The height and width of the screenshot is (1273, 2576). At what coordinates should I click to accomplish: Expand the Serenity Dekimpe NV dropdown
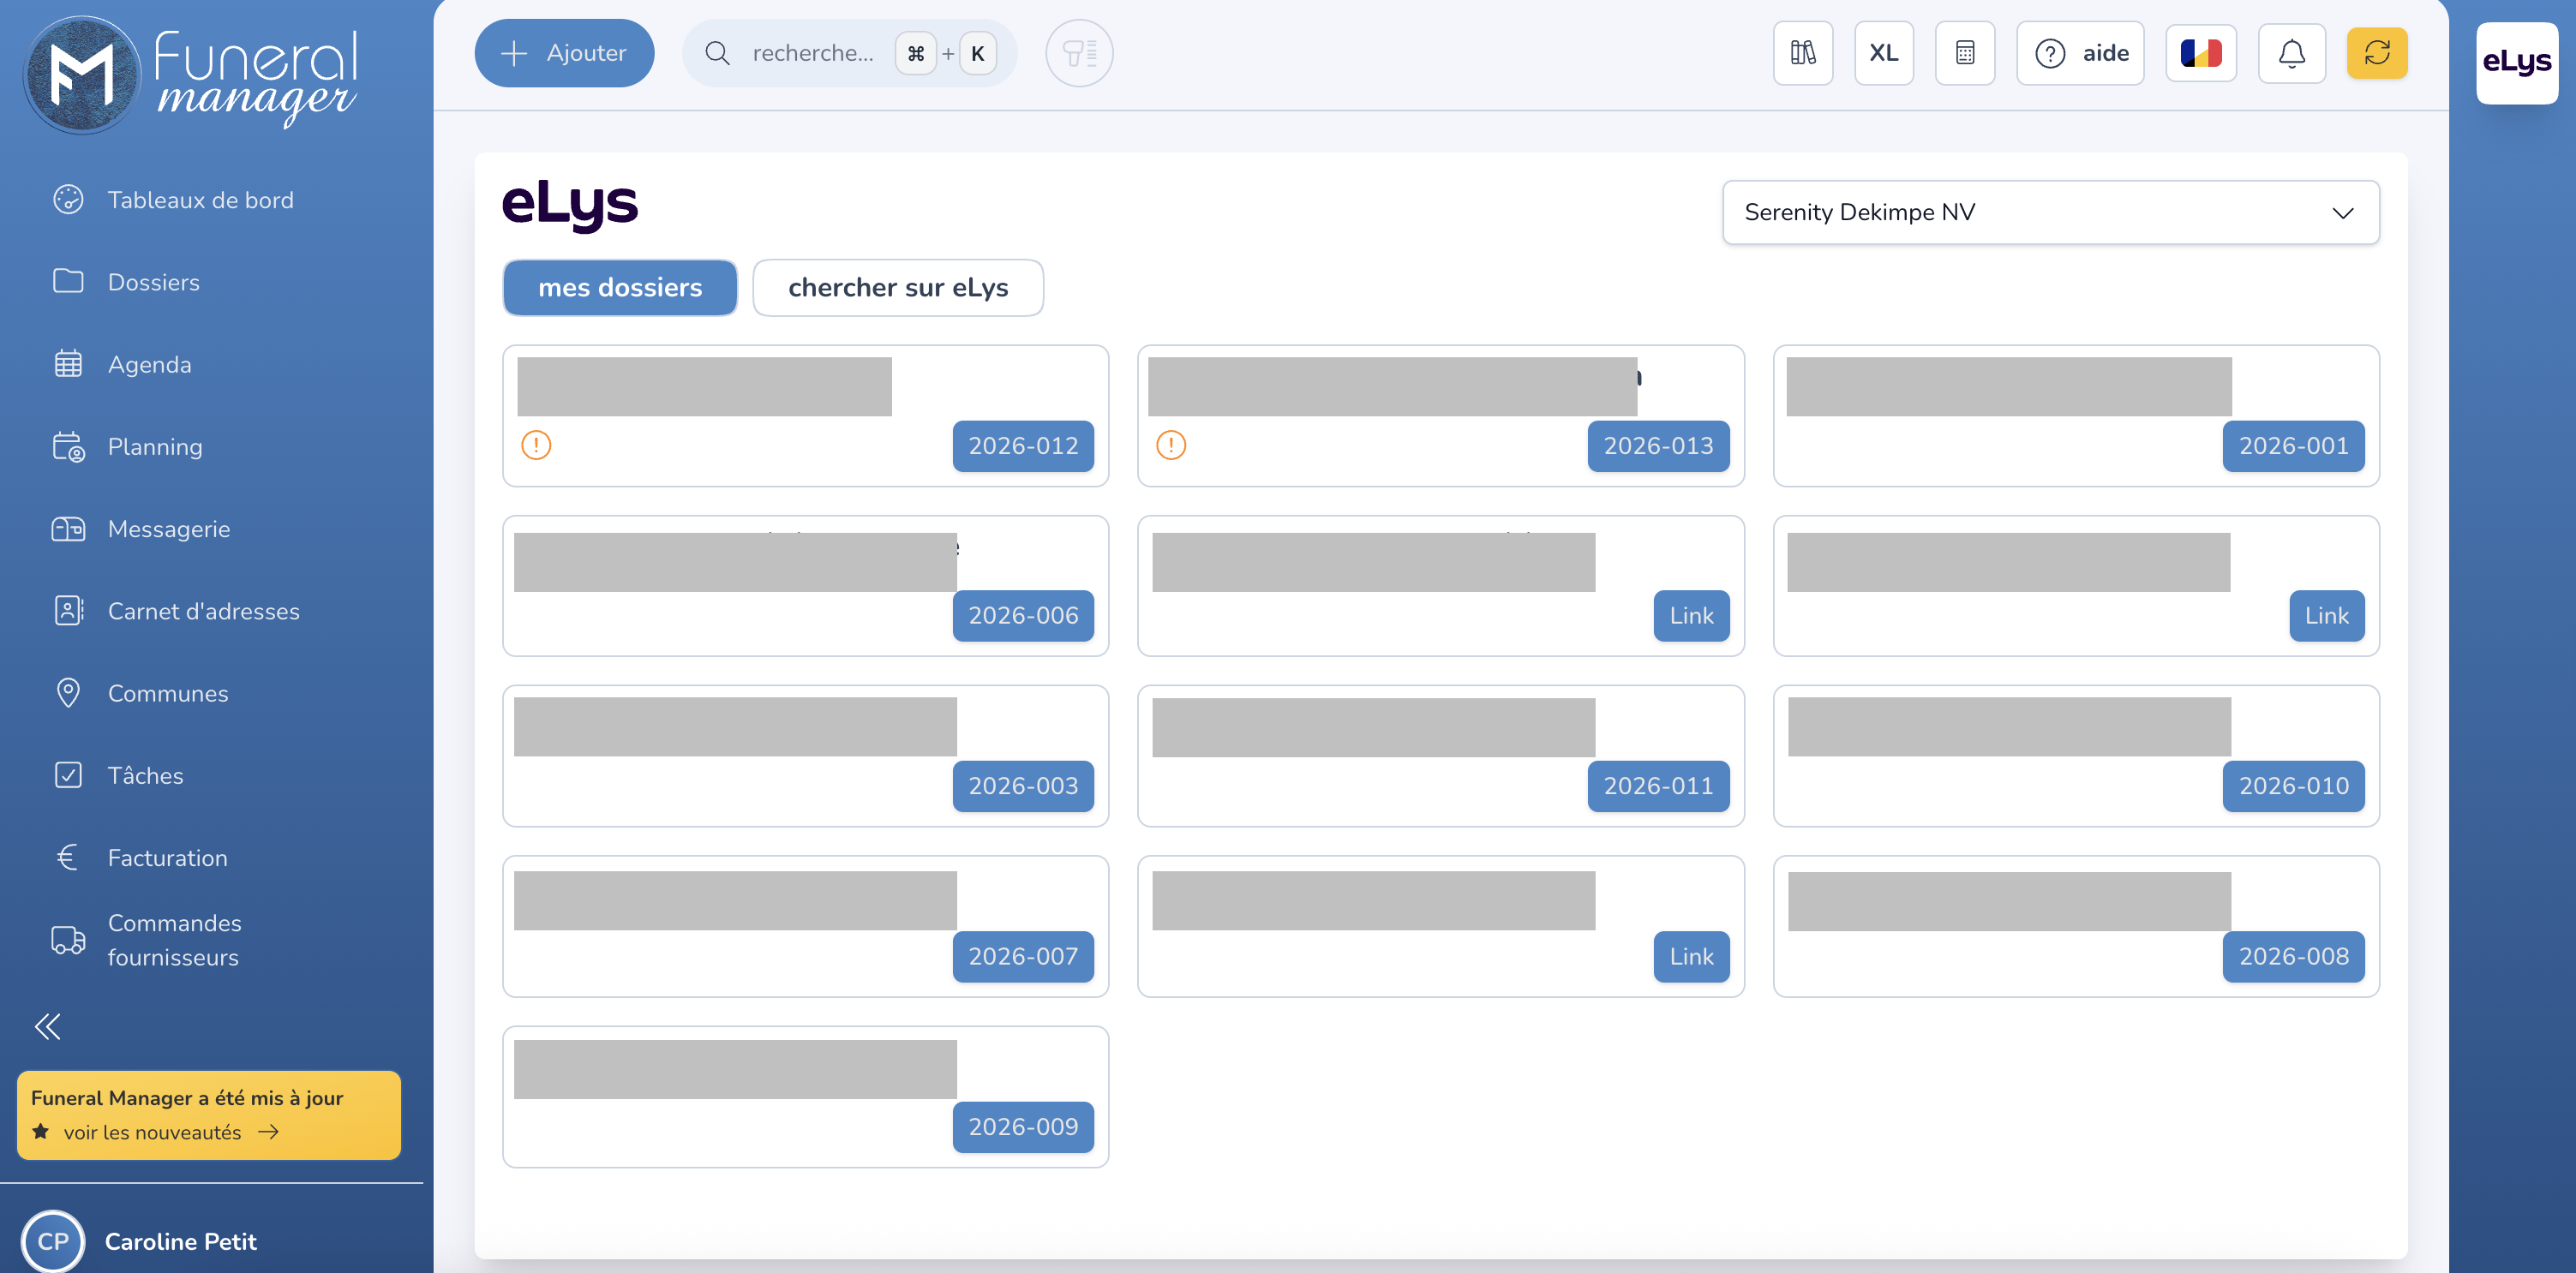[2050, 212]
